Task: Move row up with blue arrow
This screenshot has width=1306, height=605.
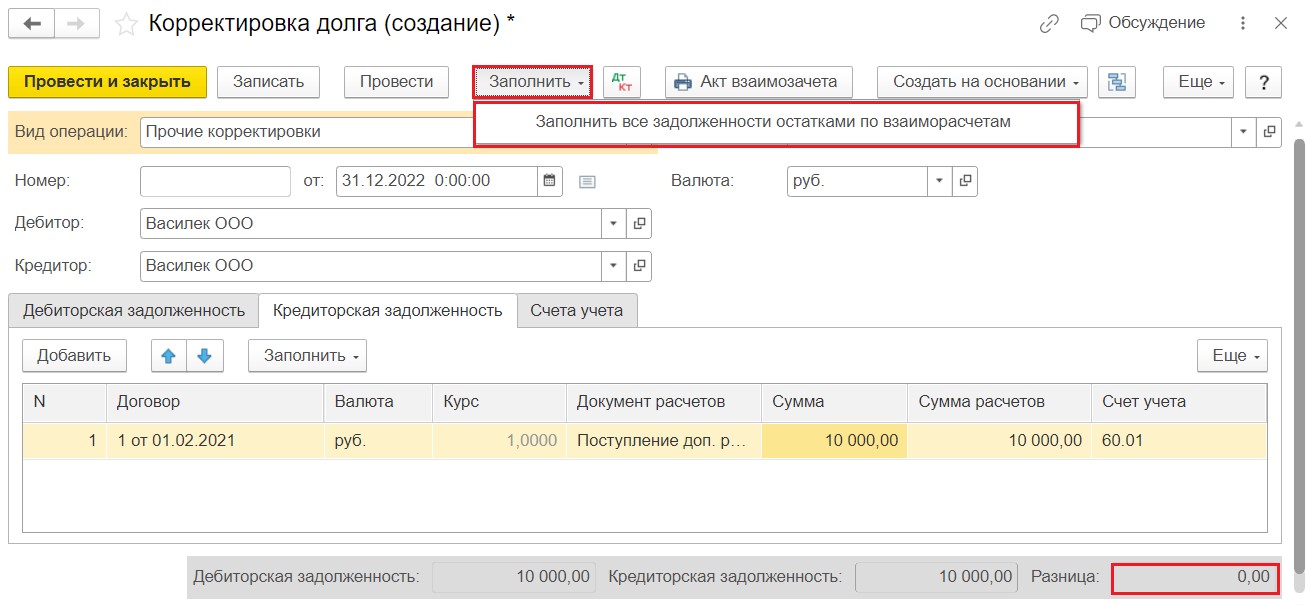Action: point(169,355)
